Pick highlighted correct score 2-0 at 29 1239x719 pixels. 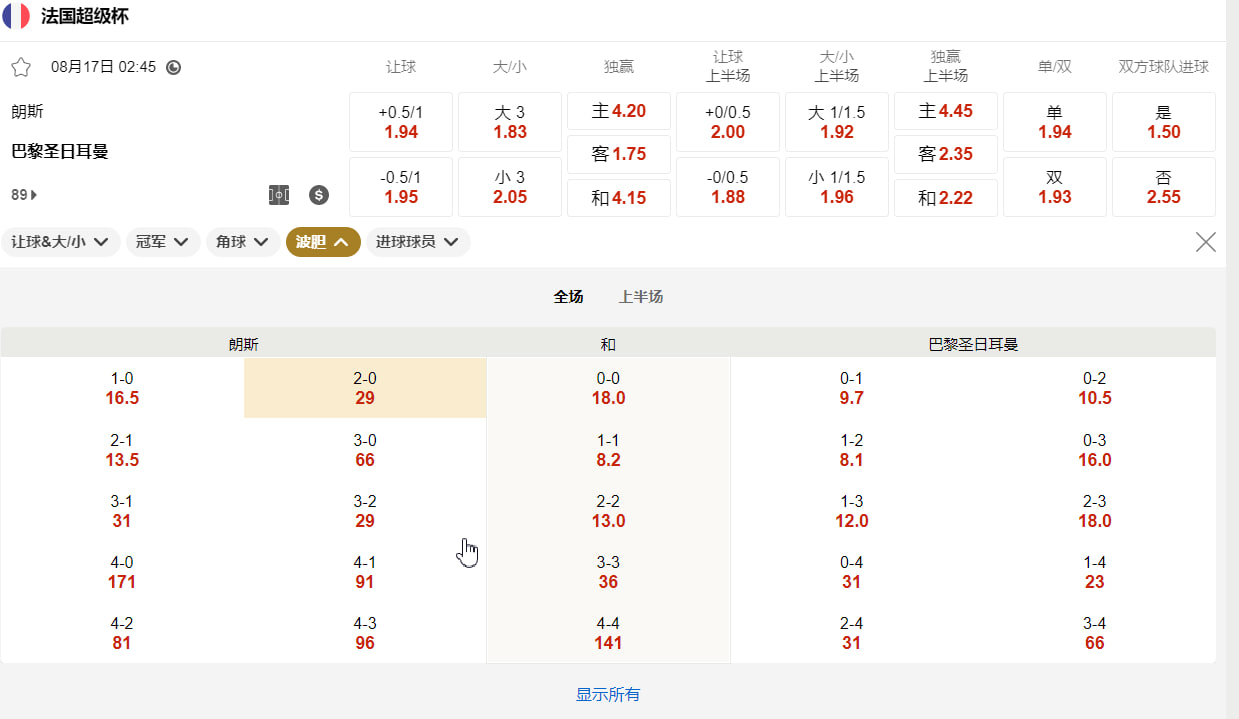[x=365, y=388]
